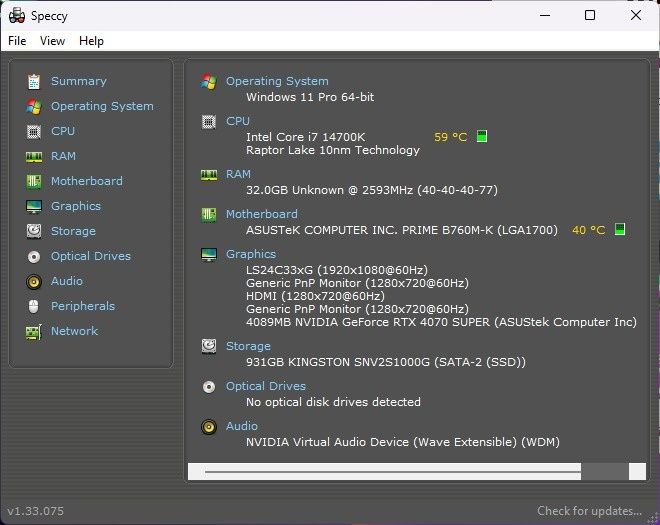Click the CPU heading link in summary

pyautogui.click(x=238, y=121)
